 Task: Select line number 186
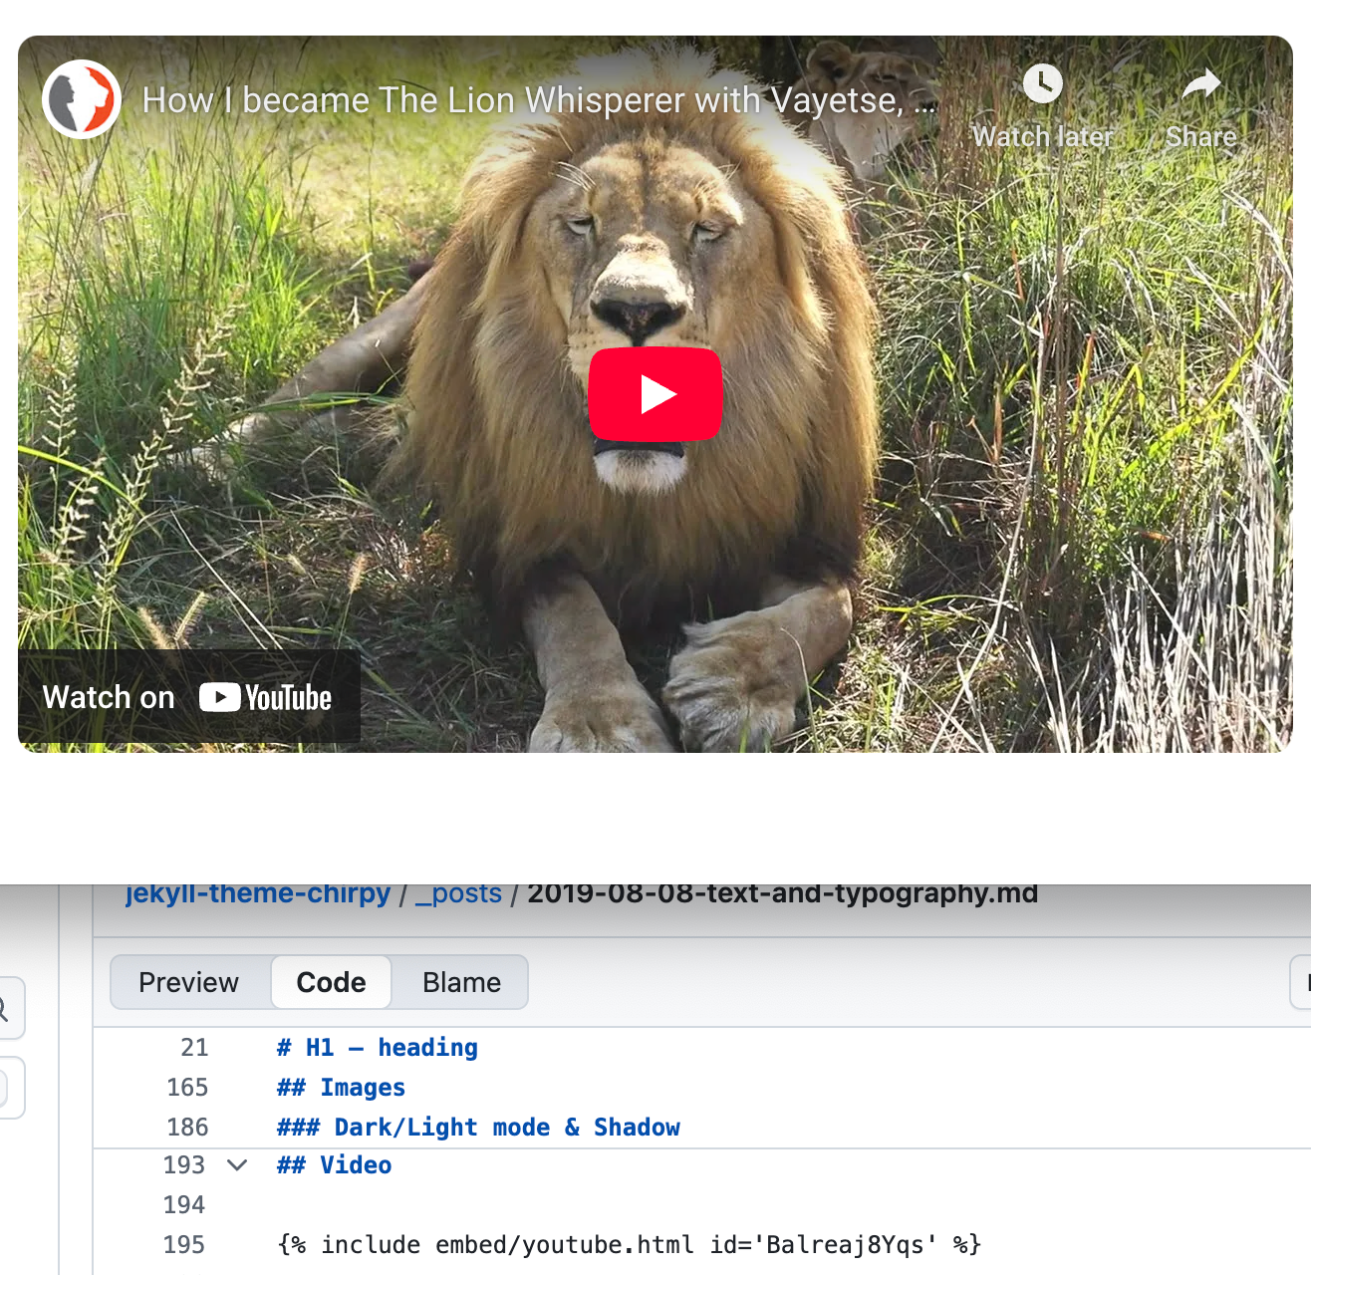coord(187,1127)
